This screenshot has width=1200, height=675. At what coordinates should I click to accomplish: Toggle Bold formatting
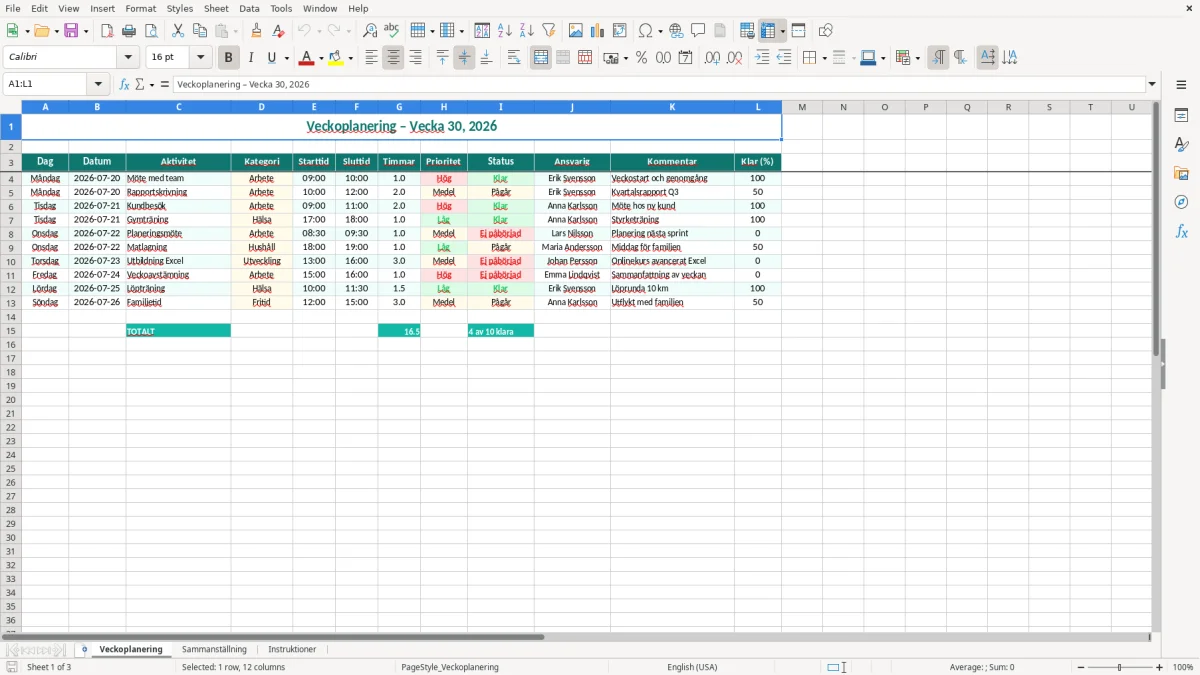click(x=229, y=58)
